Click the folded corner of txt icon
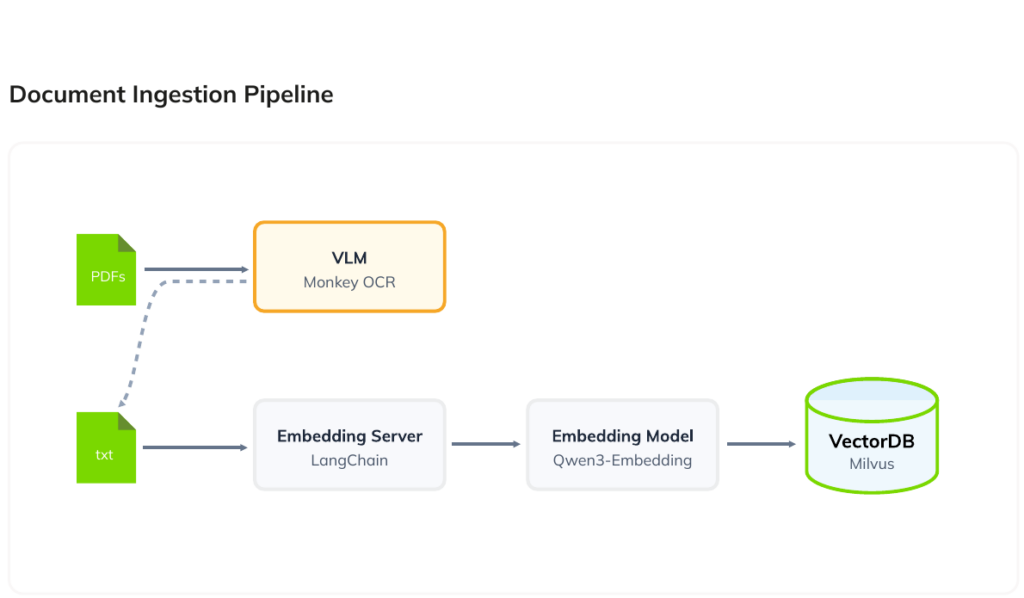 [127, 421]
